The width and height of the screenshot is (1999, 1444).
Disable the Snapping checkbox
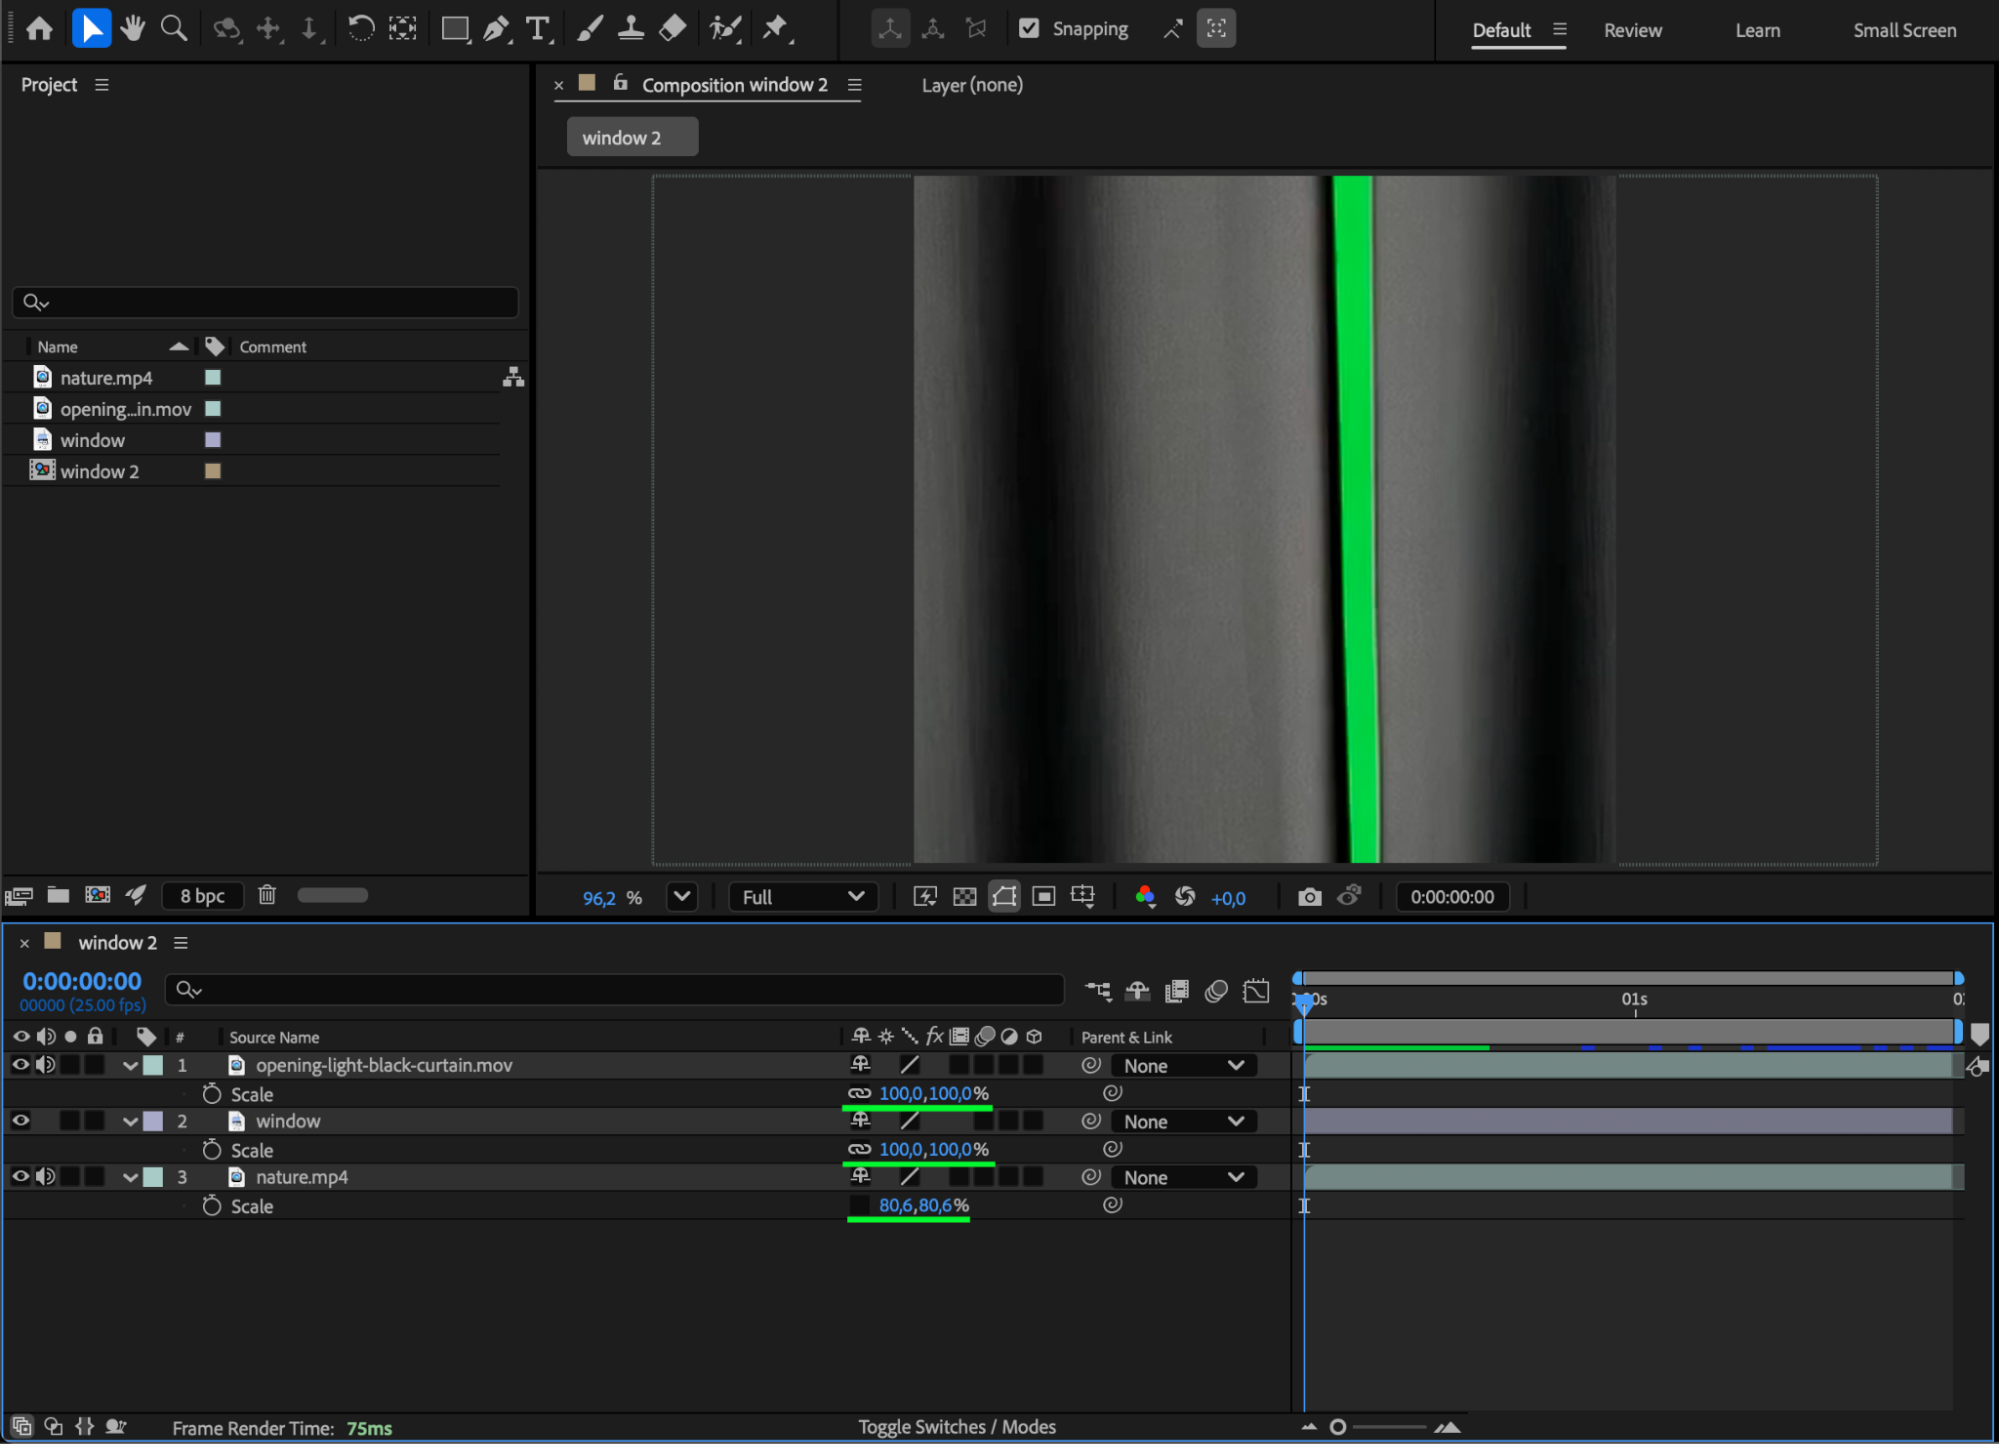pyautogui.click(x=1029, y=29)
